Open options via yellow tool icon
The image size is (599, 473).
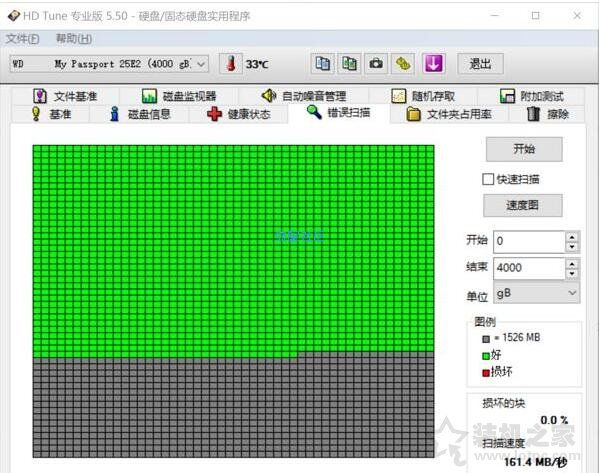(x=403, y=63)
